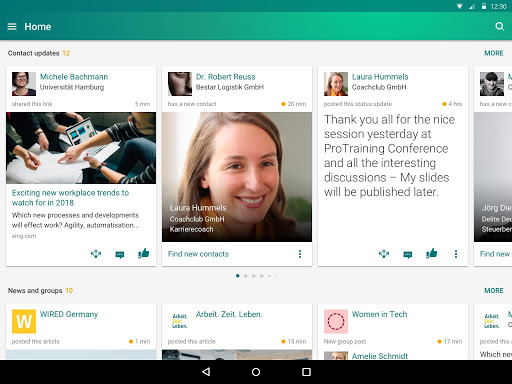Tap the Android home circle button
Screen dimensions: 512x384
tap(256, 372)
